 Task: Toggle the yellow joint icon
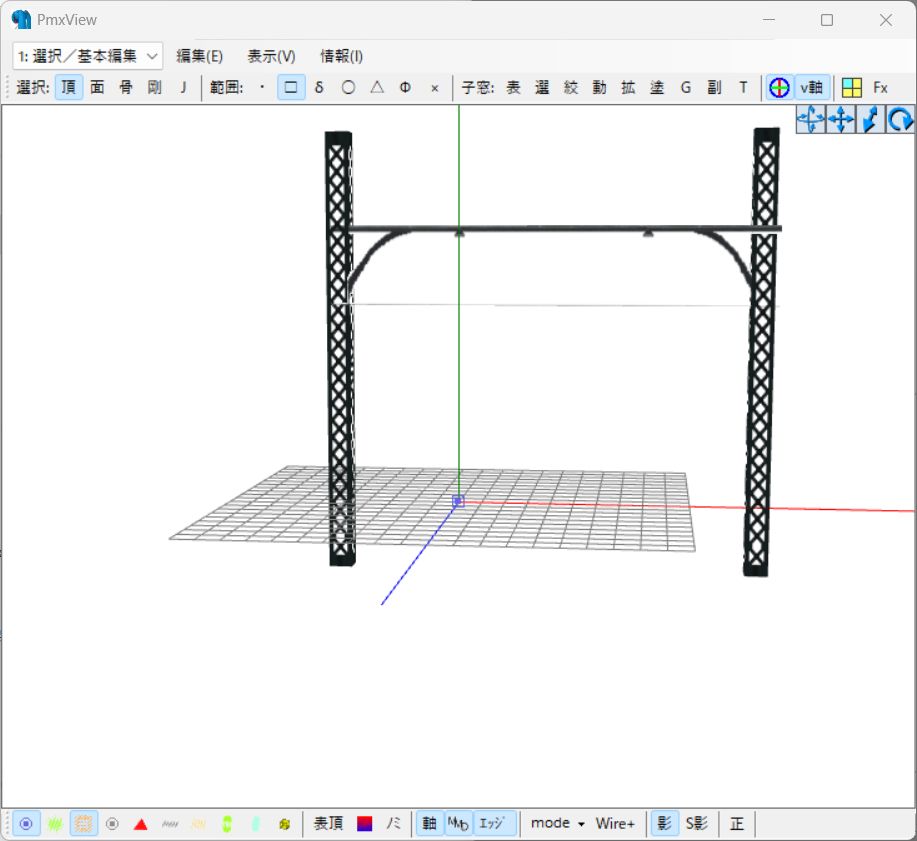point(284,824)
